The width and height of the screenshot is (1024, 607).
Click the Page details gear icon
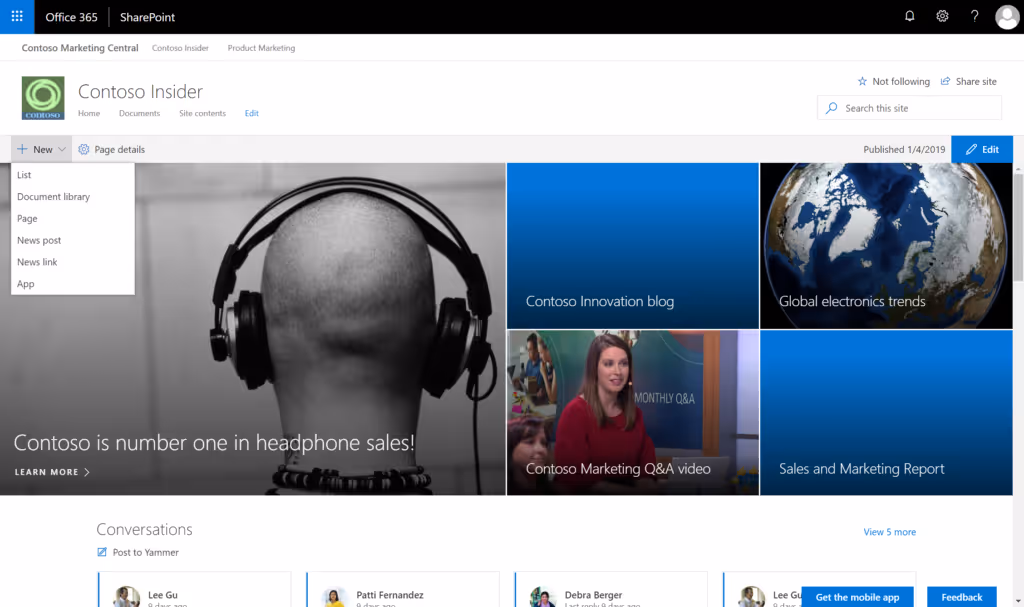click(84, 150)
